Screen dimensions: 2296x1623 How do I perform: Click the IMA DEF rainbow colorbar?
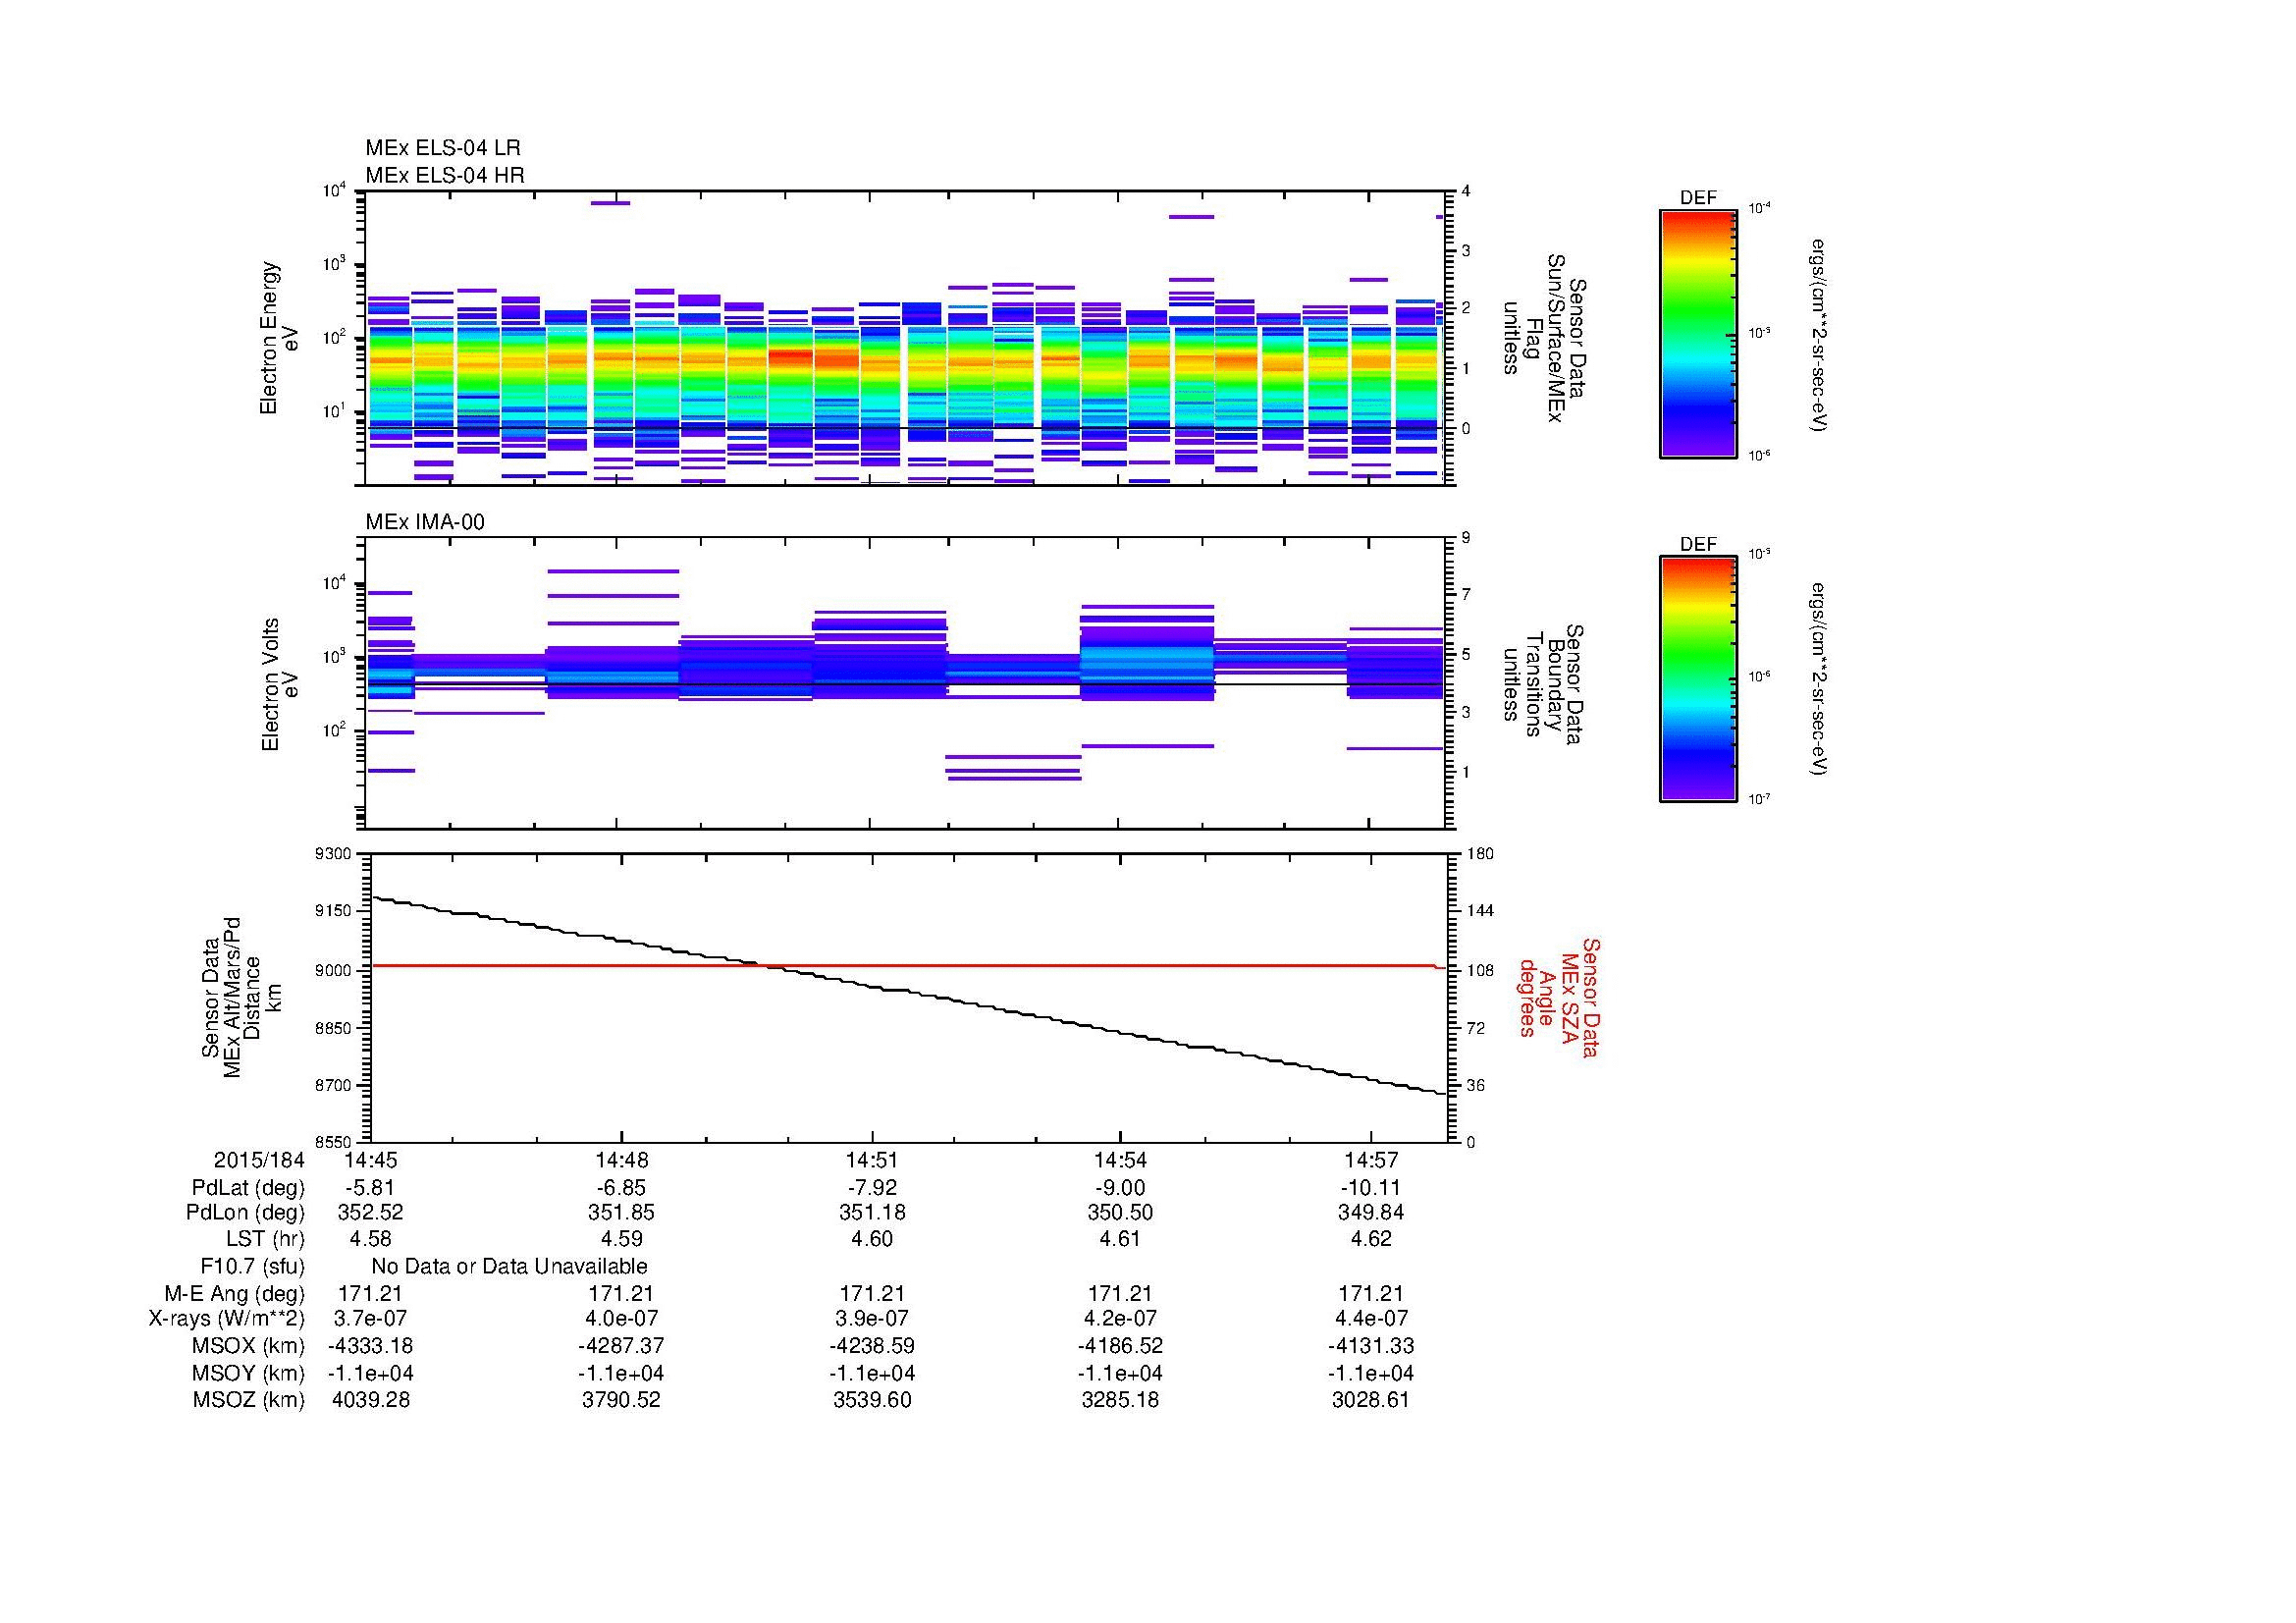(1697, 679)
